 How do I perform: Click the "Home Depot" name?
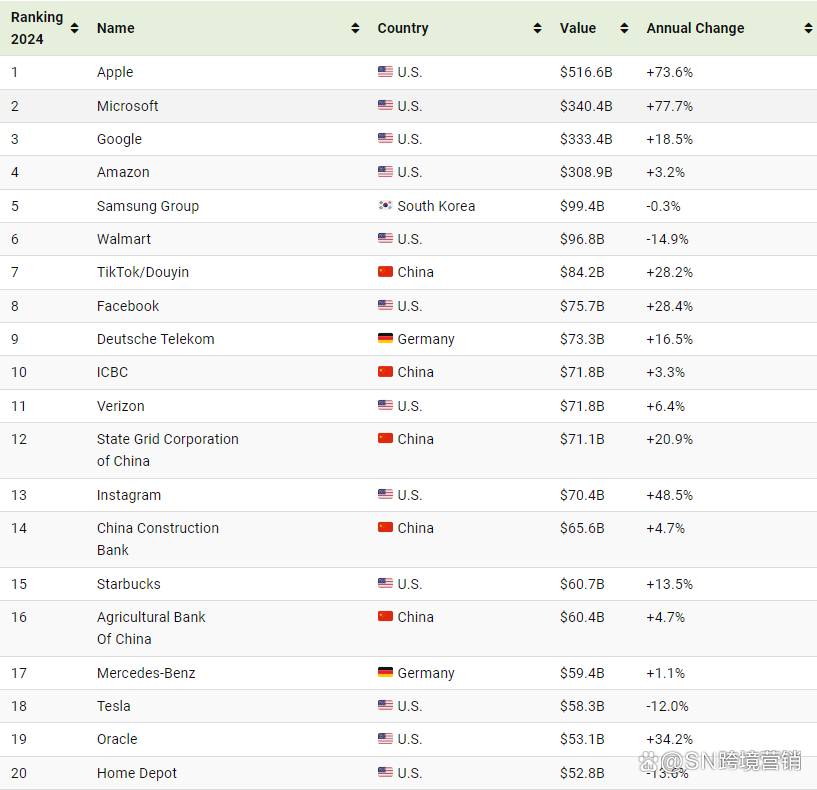[137, 773]
